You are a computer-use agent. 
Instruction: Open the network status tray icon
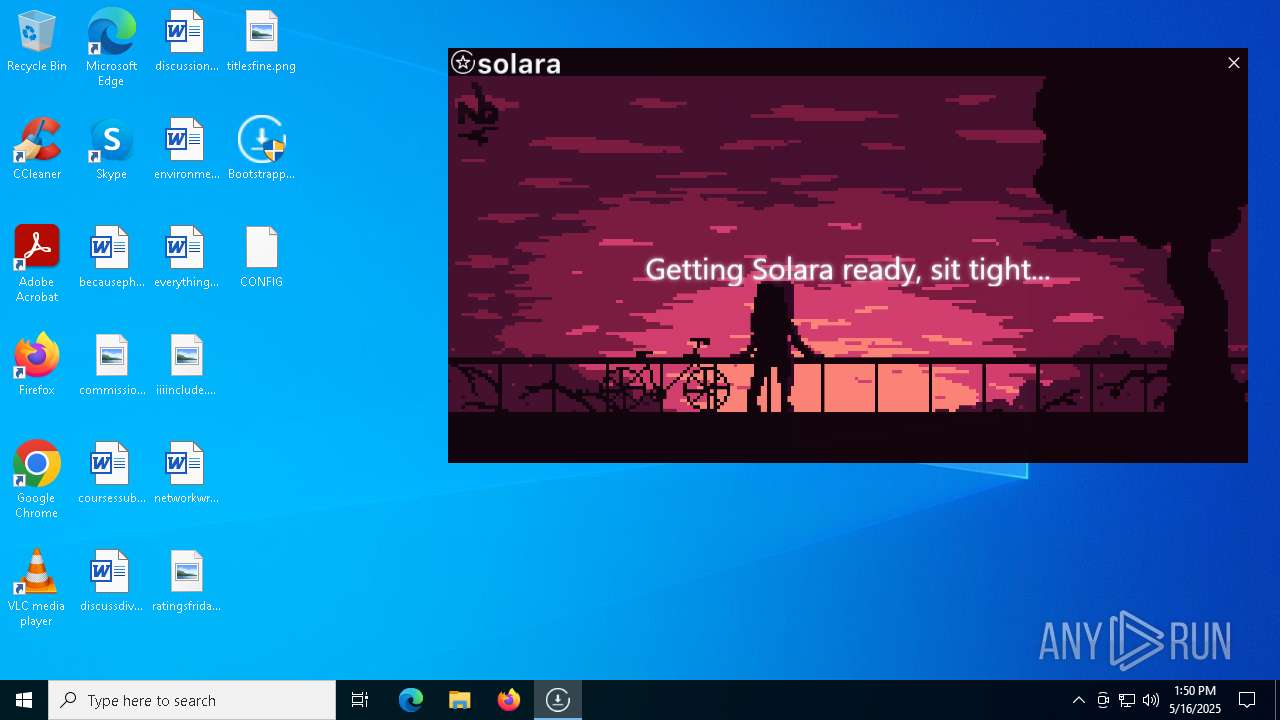1127,700
